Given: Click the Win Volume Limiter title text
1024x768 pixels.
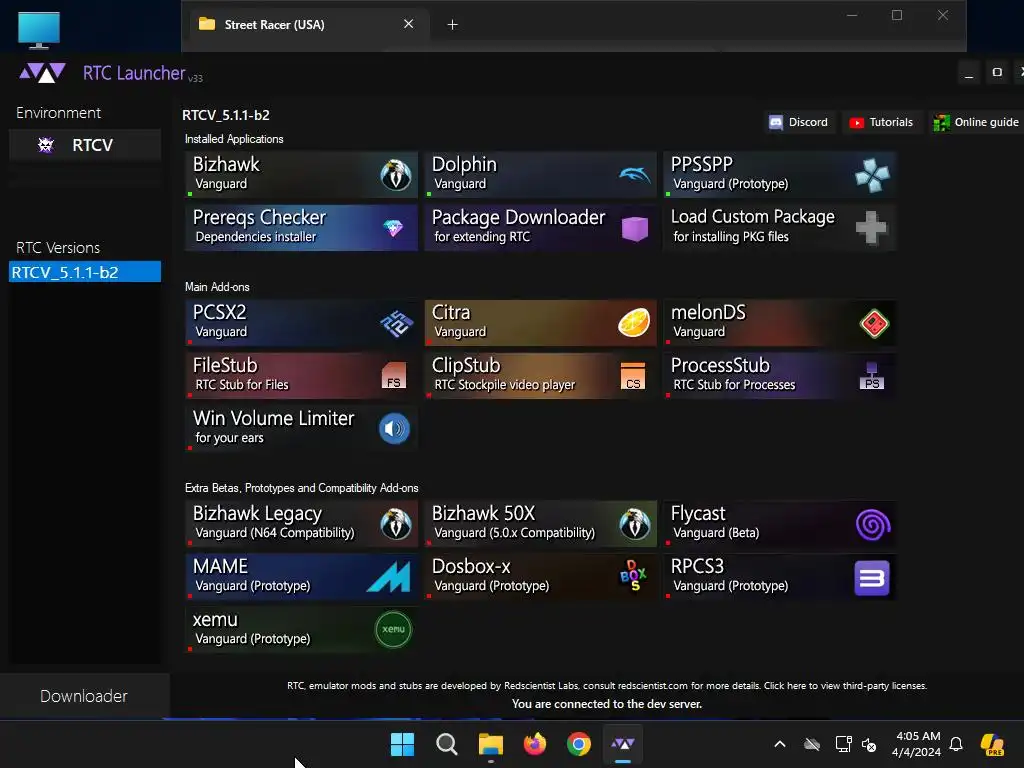Looking at the screenshot, I should point(274,418).
